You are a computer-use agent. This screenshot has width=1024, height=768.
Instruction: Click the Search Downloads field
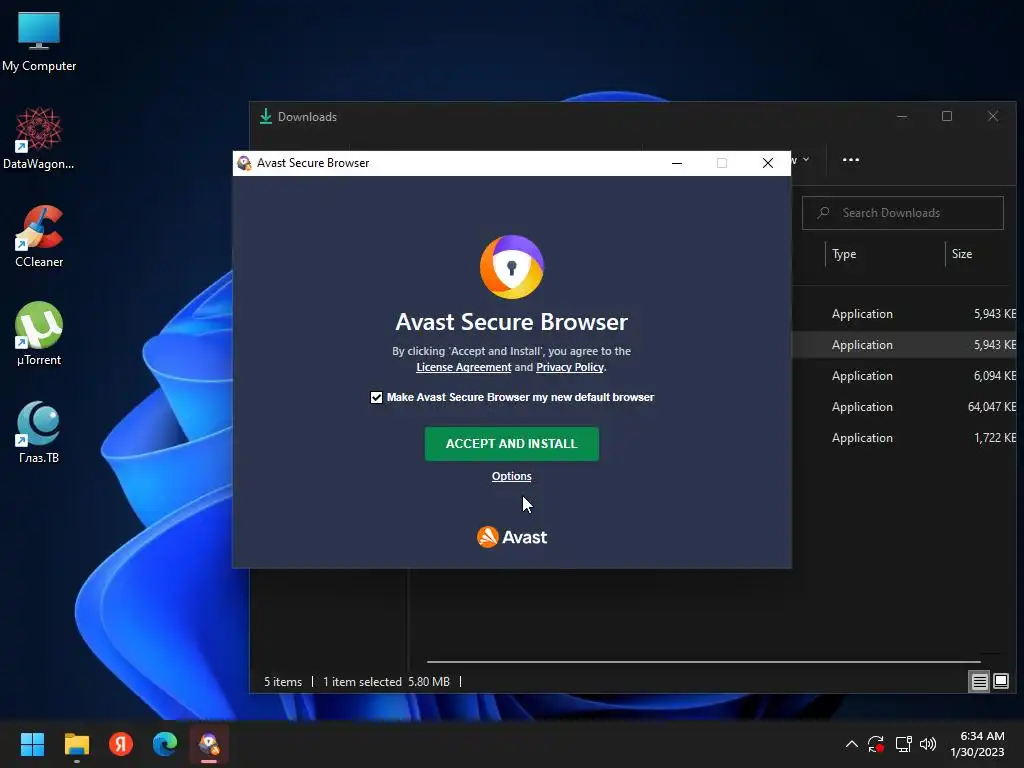(x=903, y=213)
